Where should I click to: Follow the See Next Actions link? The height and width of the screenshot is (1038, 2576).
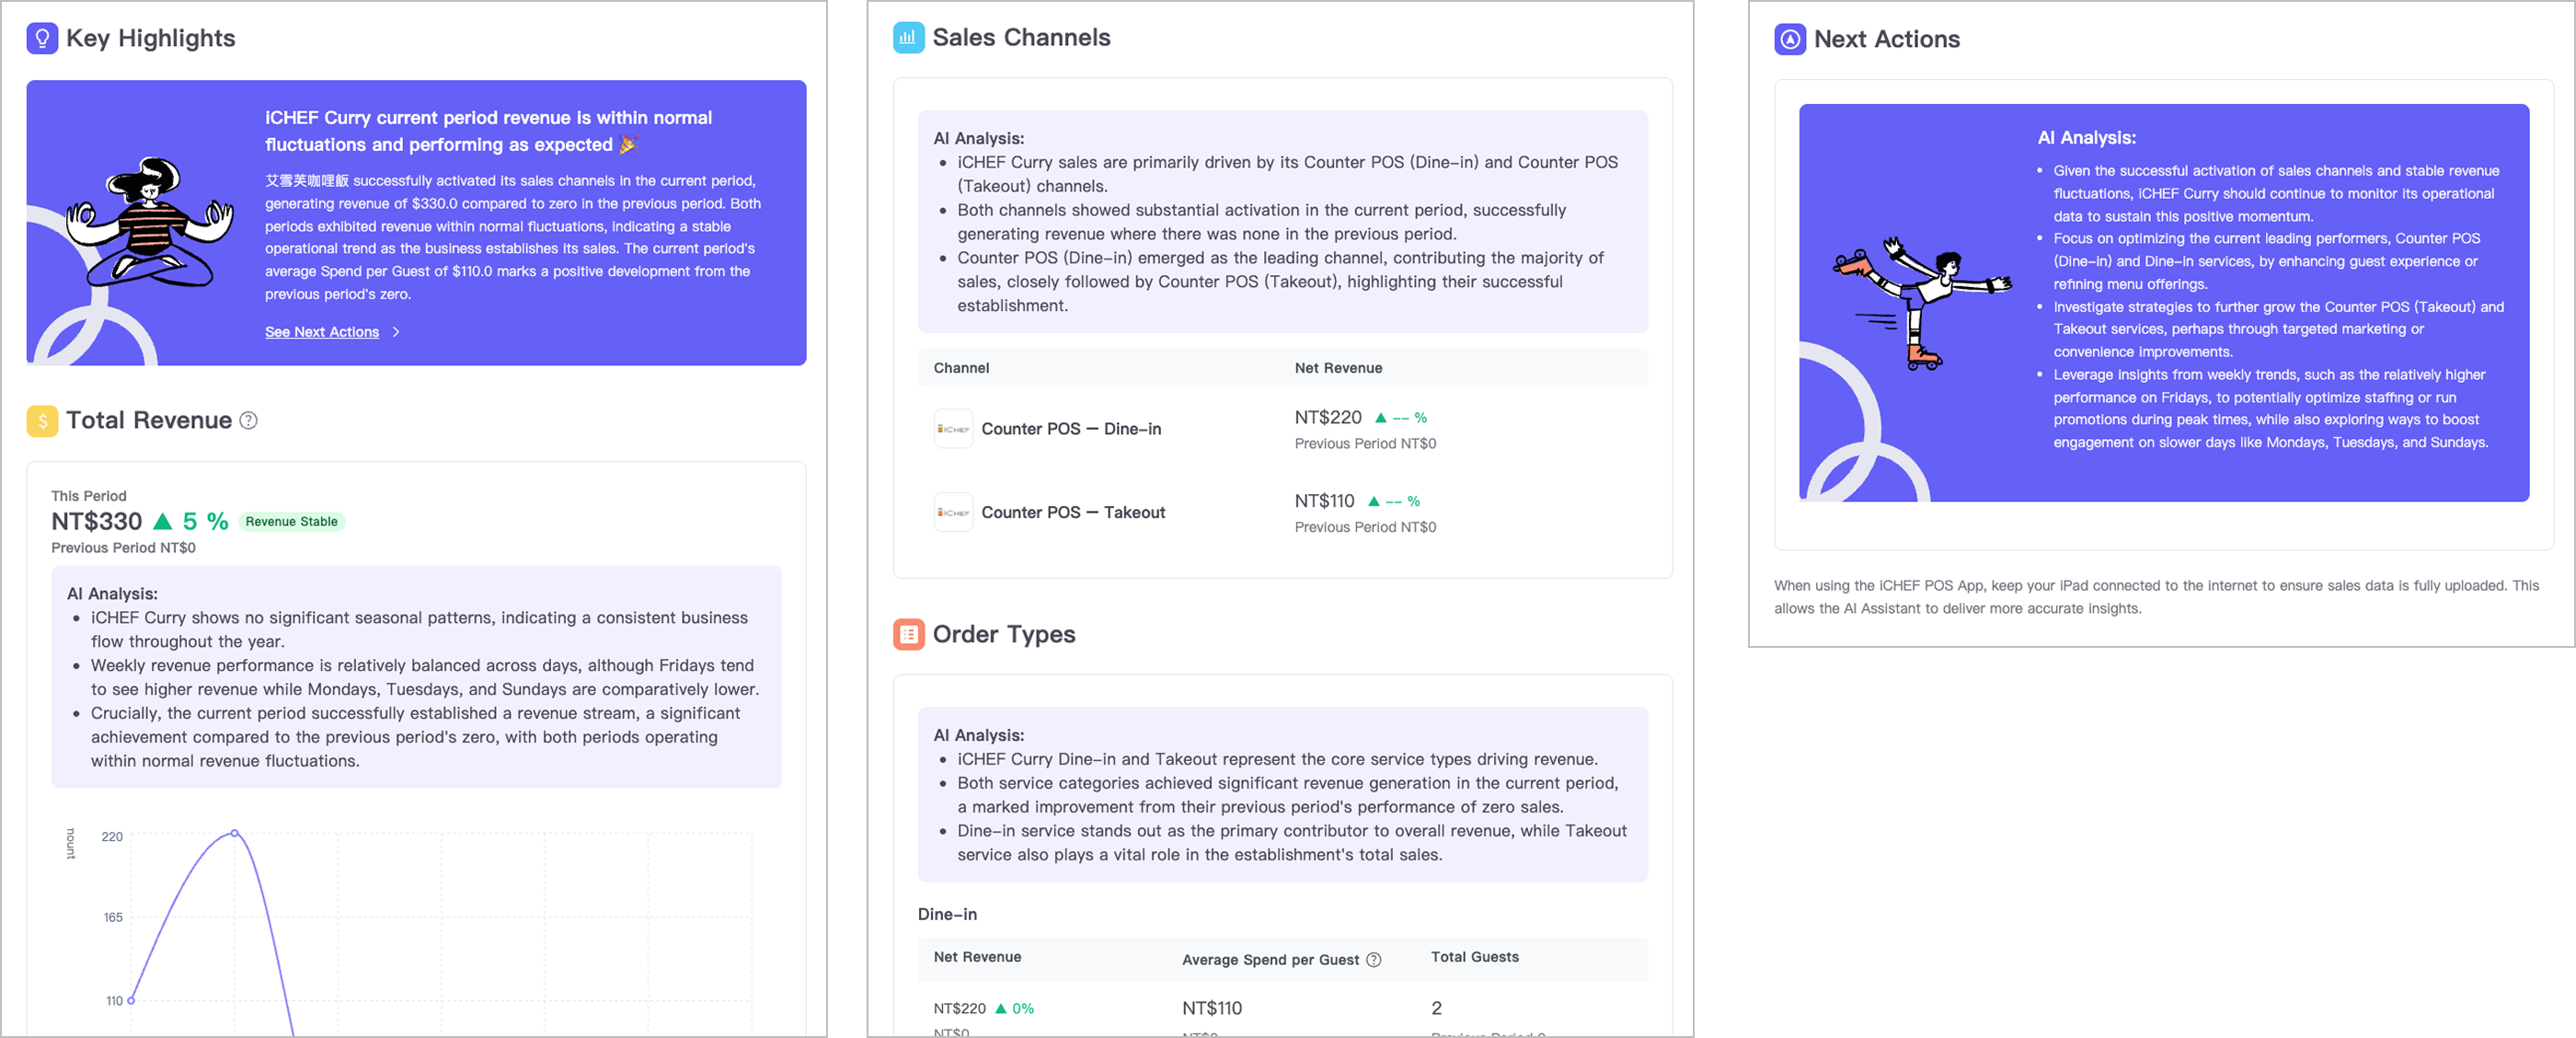pos(321,332)
